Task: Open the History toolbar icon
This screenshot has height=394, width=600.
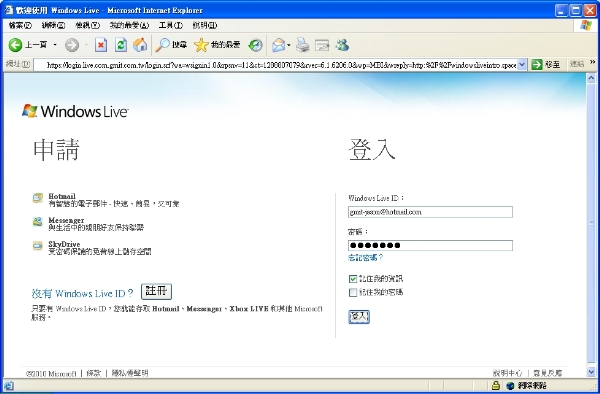Action: coord(255,45)
